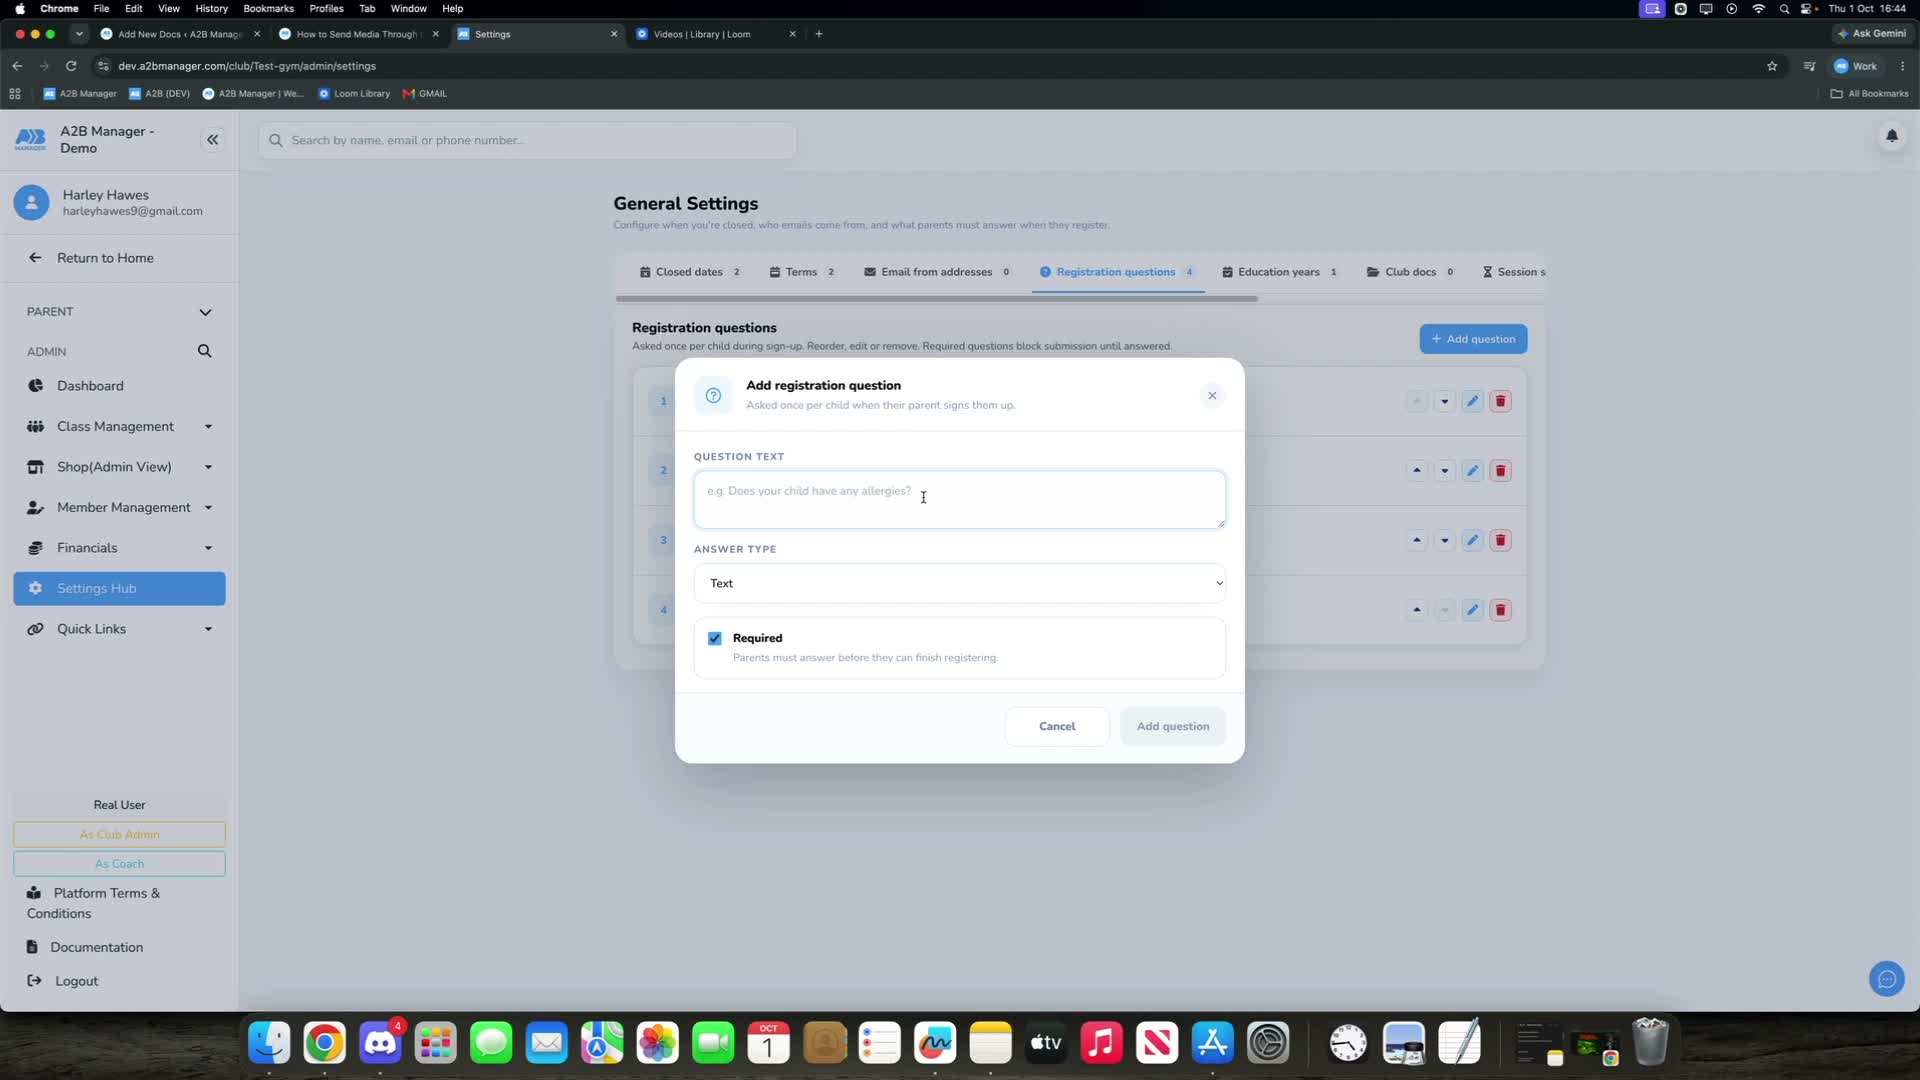Expand Quick Links menu

pyautogui.click(x=119, y=629)
